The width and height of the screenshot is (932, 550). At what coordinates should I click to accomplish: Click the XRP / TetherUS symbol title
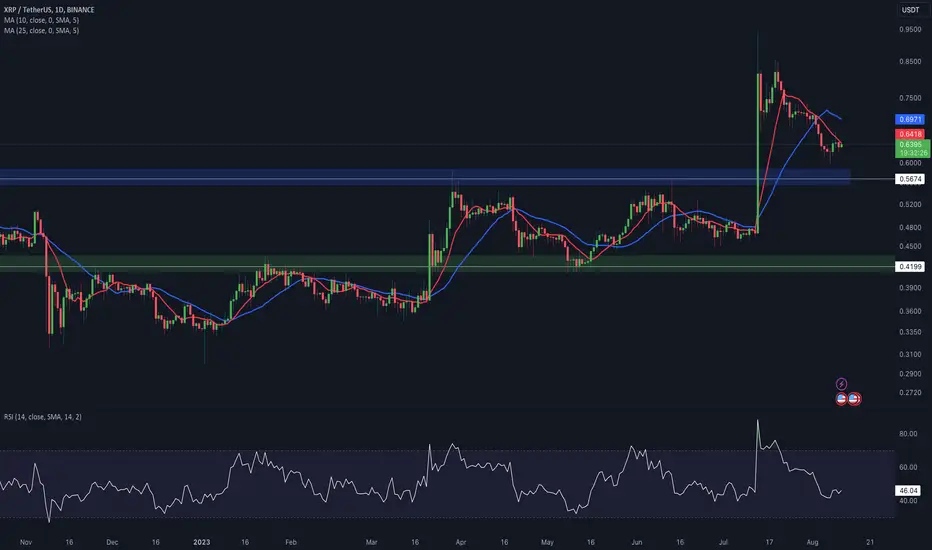49,10
